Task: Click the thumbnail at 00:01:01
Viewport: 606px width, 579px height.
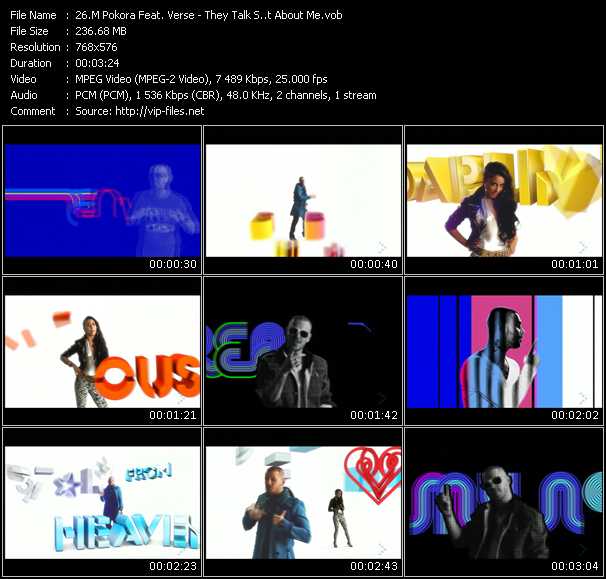Action: click(504, 200)
